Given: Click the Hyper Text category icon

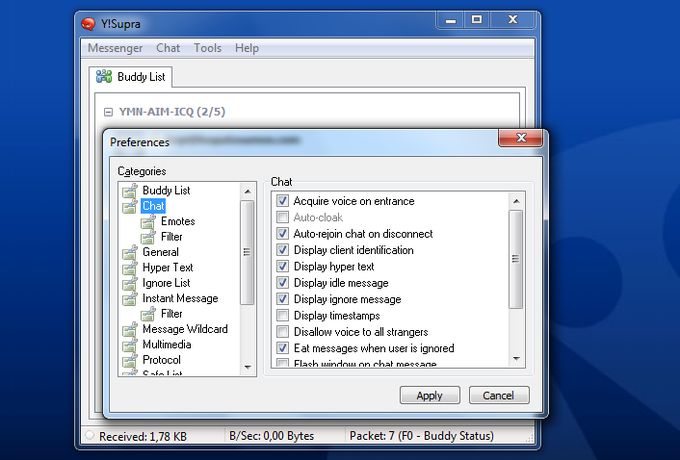Looking at the screenshot, I should coord(130,268).
